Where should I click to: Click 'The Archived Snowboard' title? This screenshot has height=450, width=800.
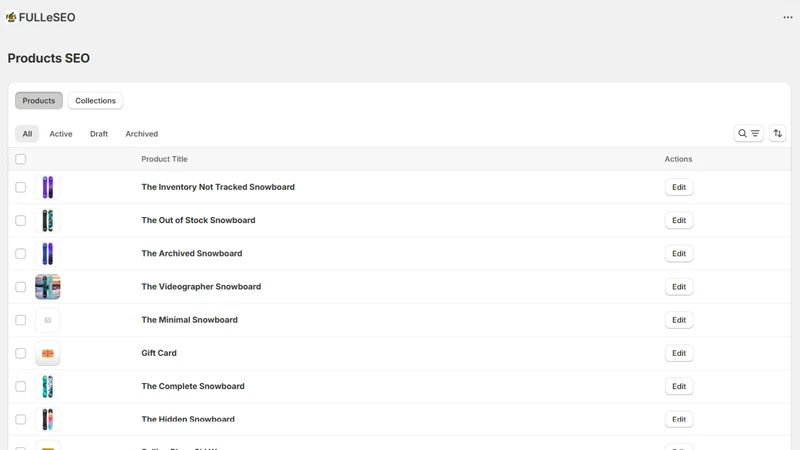pos(192,254)
